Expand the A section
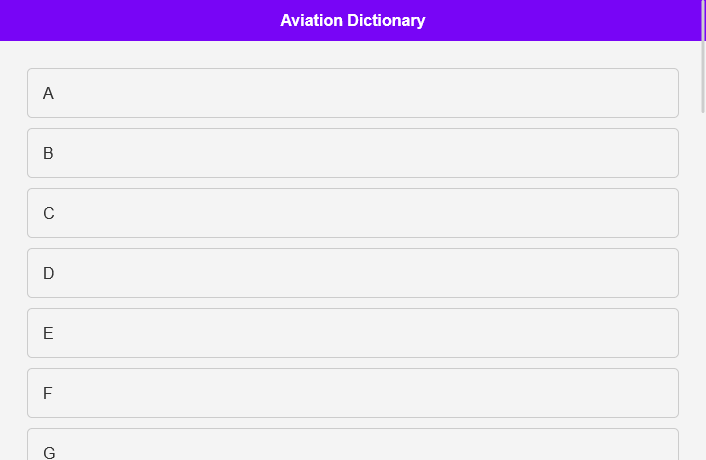 coord(352,93)
